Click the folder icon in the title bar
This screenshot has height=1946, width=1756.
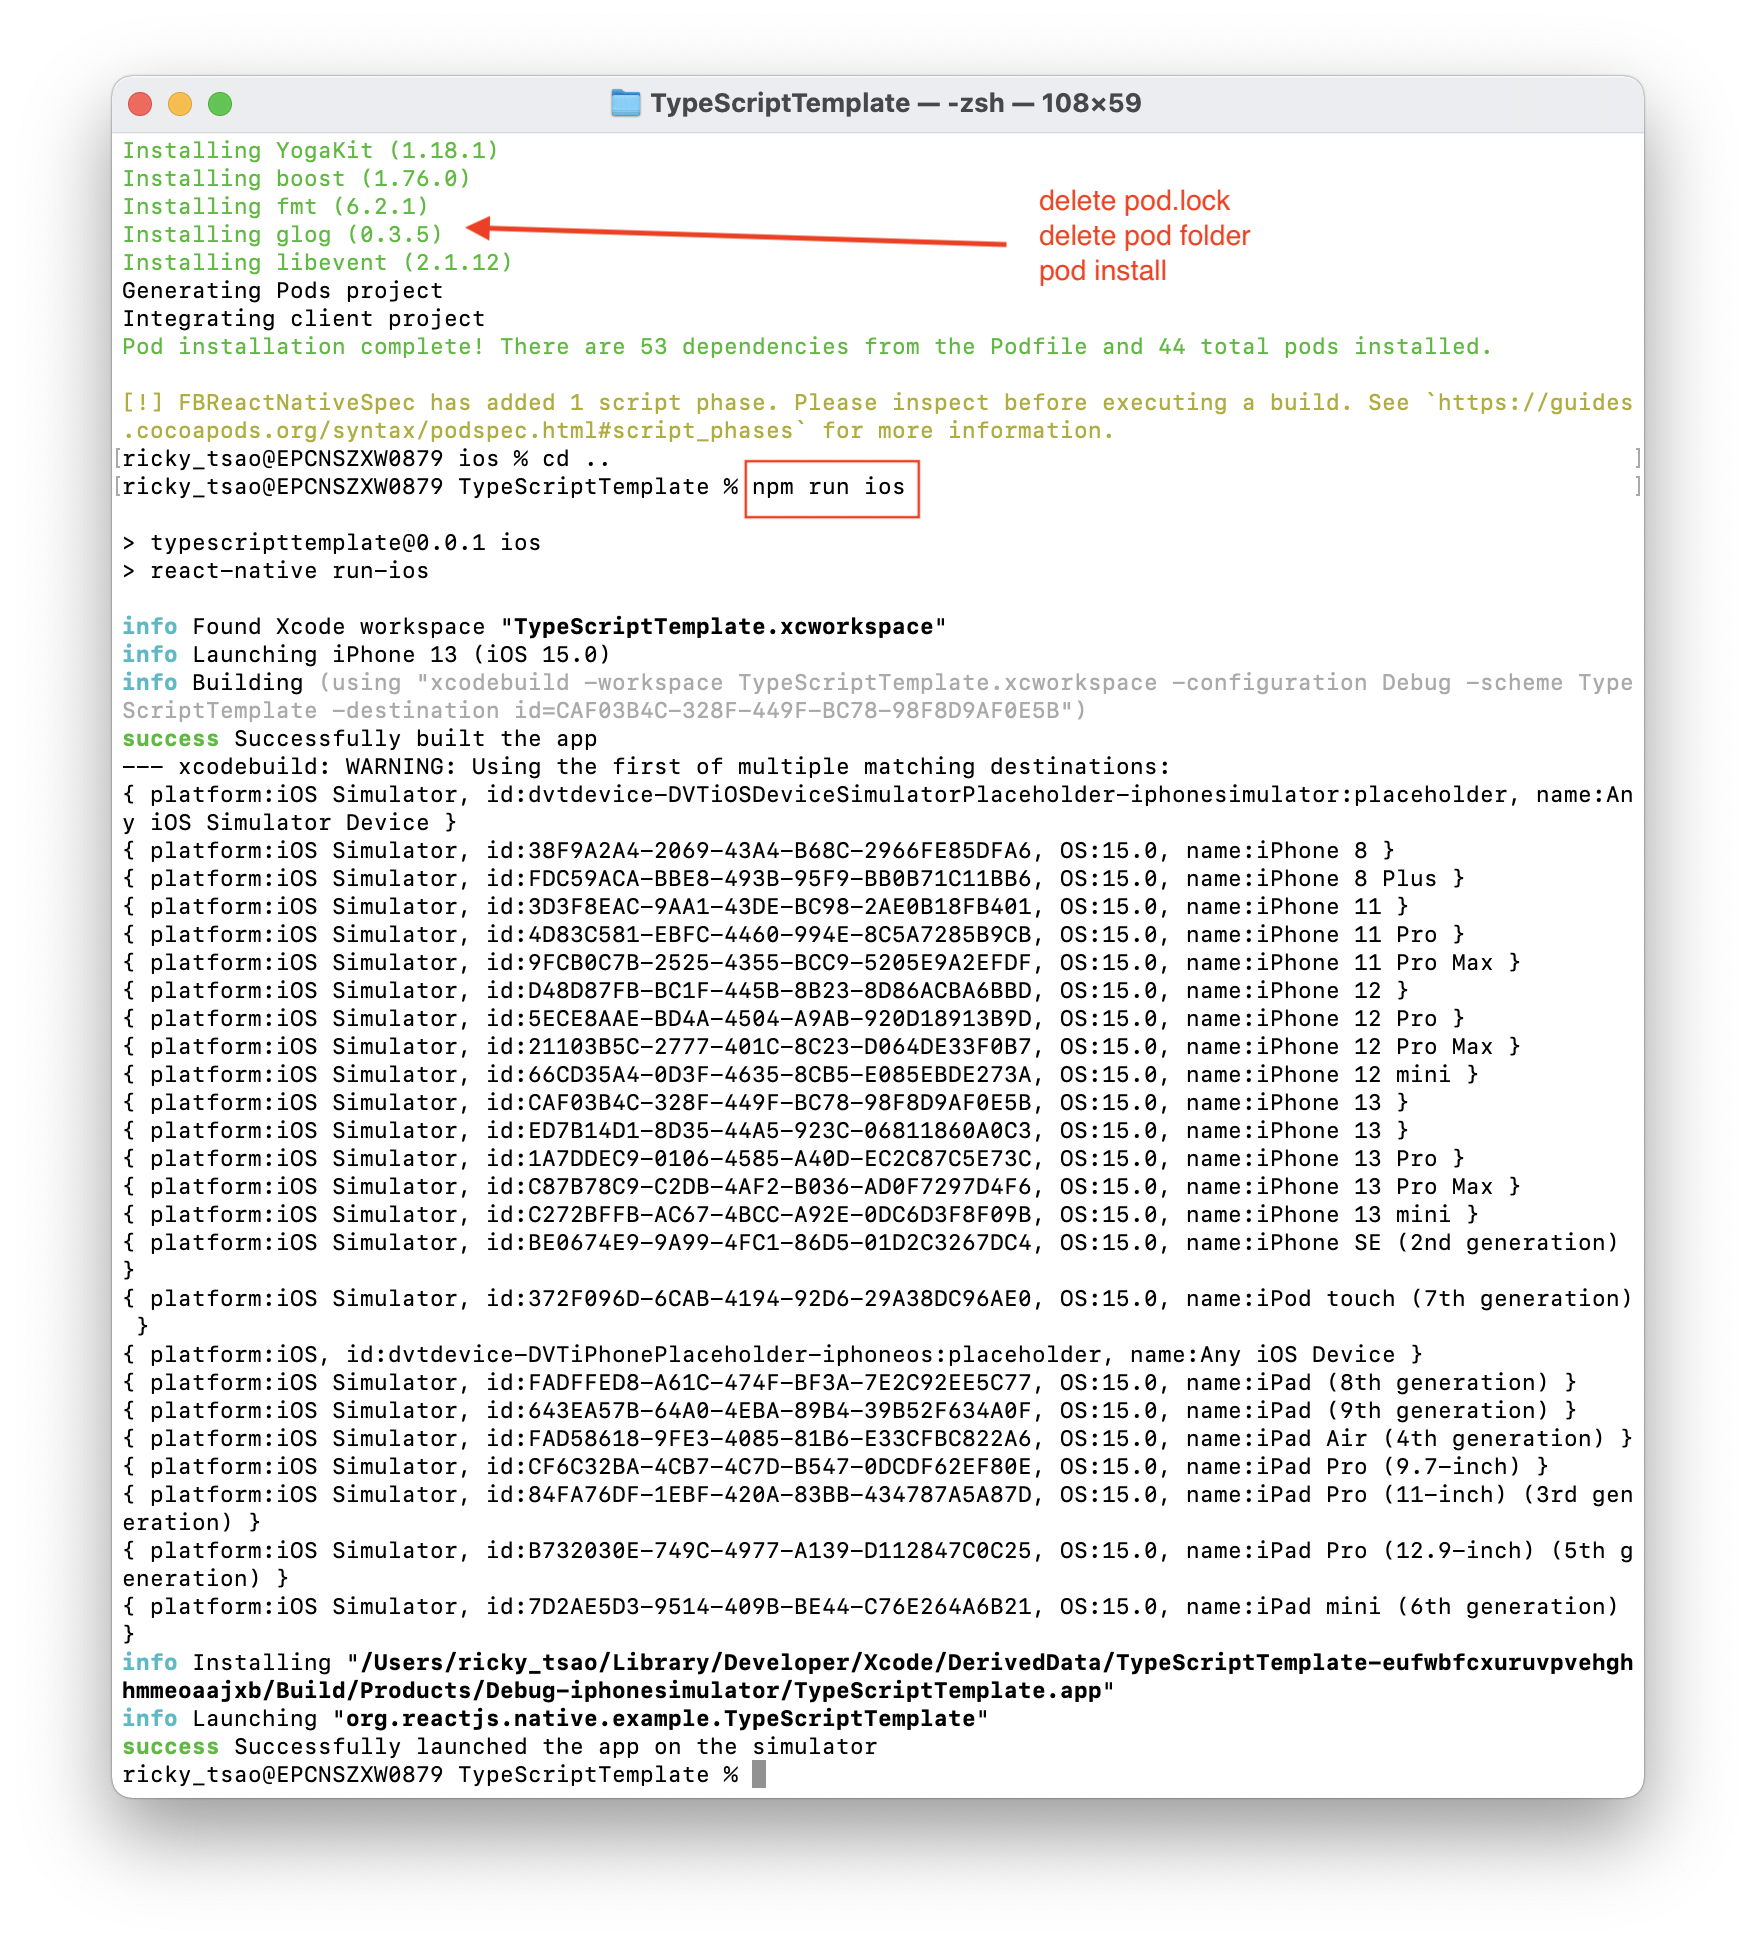(x=625, y=103)
